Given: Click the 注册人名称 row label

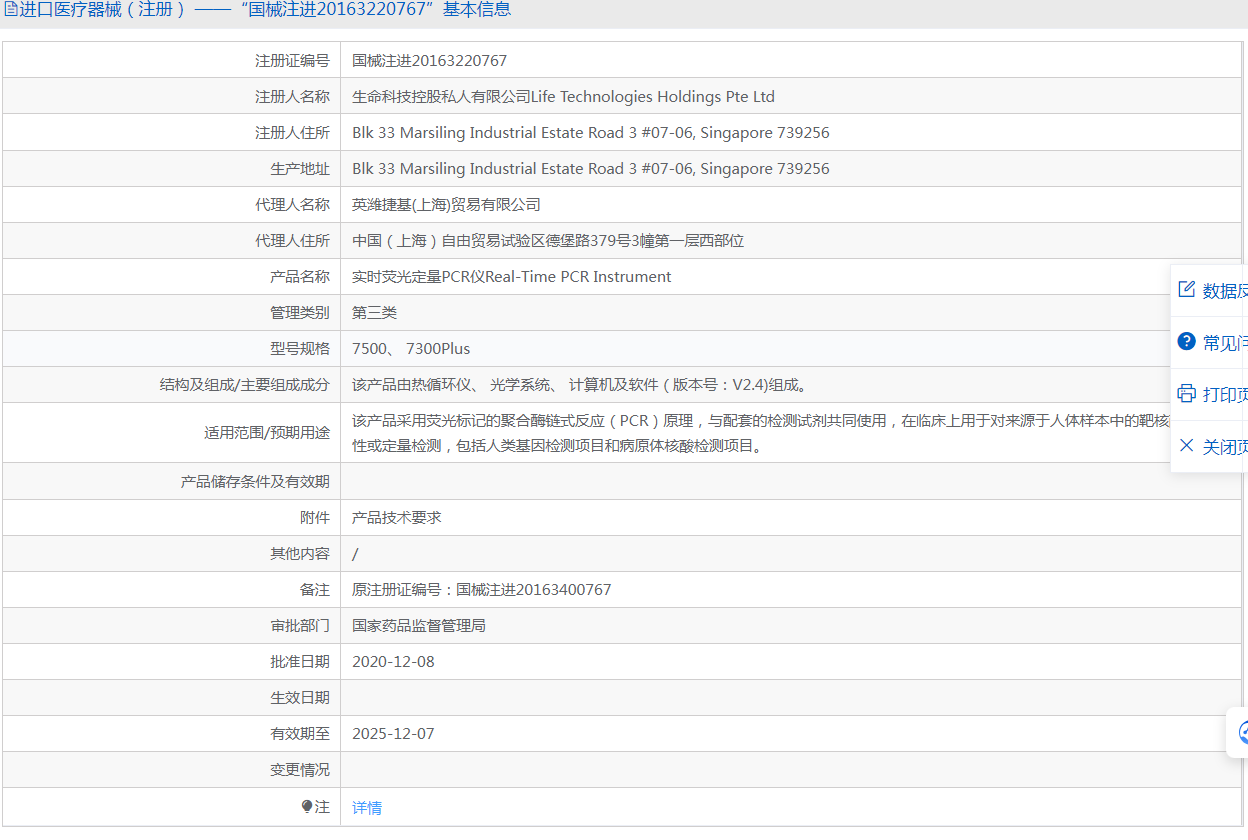Looking at the screenshot, I should [x=292, y=97].
